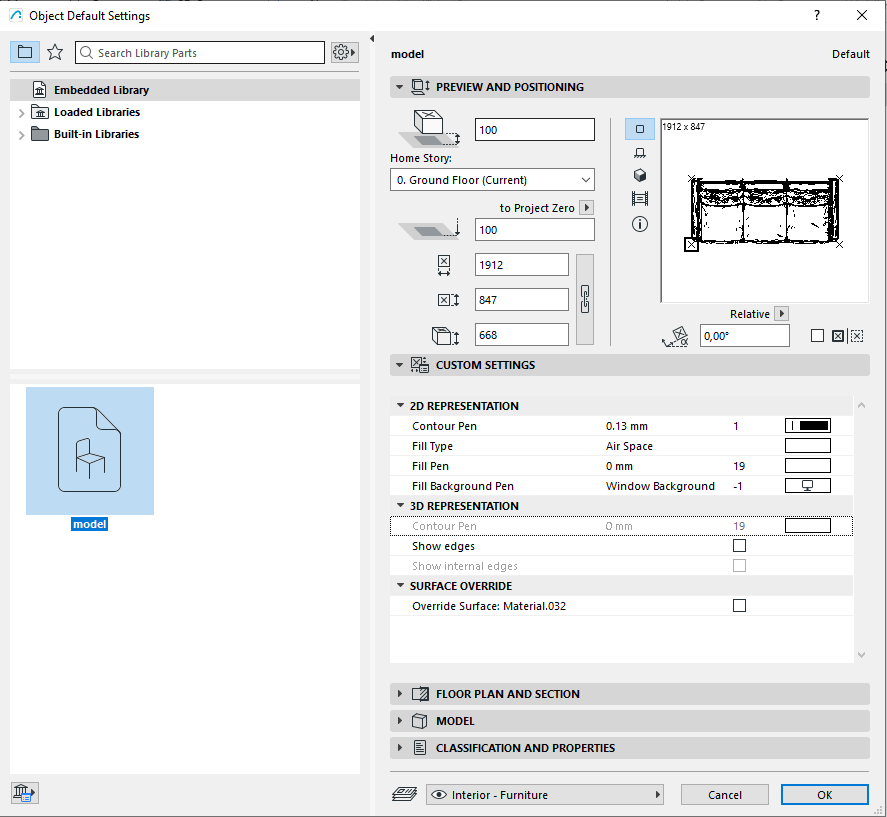887x817 pixels.
Task: Click the width field showing 1912
Action: [x=522, y=265]
